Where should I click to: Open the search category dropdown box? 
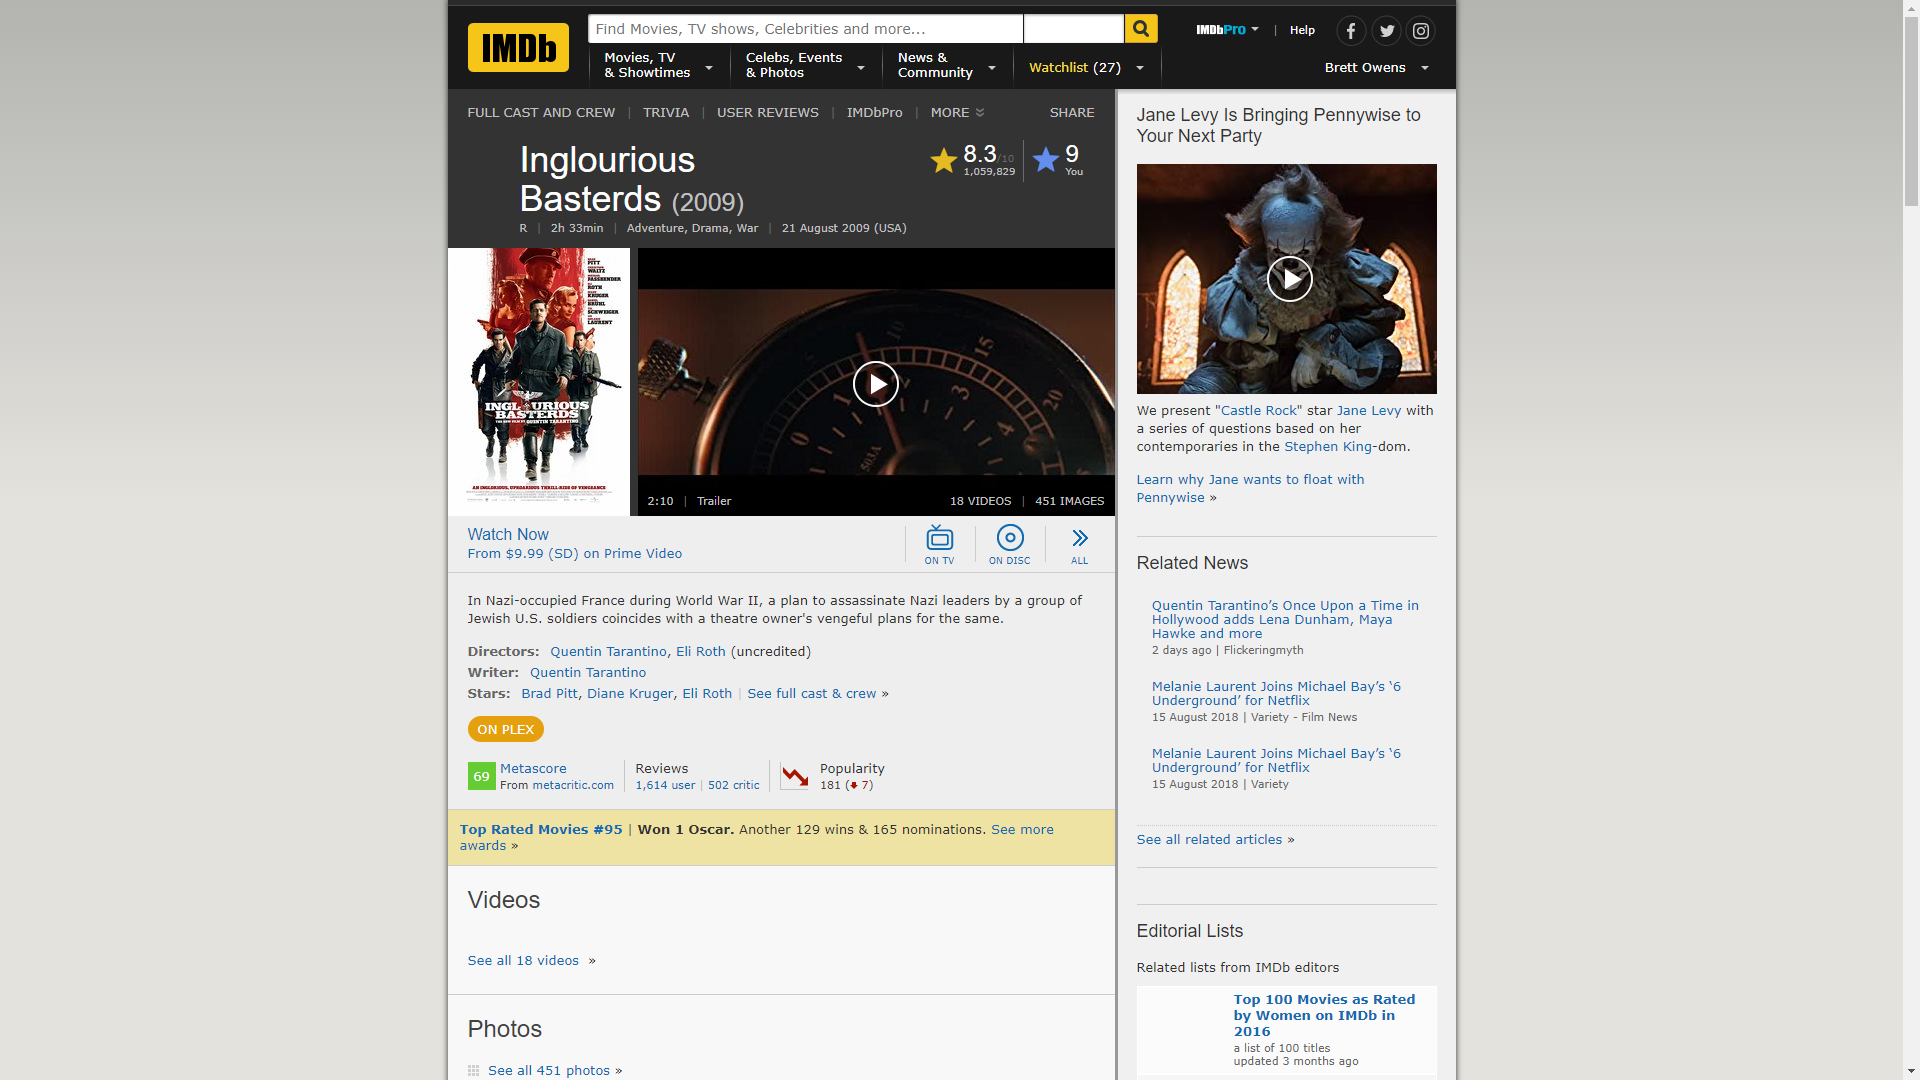point(1074,29)
